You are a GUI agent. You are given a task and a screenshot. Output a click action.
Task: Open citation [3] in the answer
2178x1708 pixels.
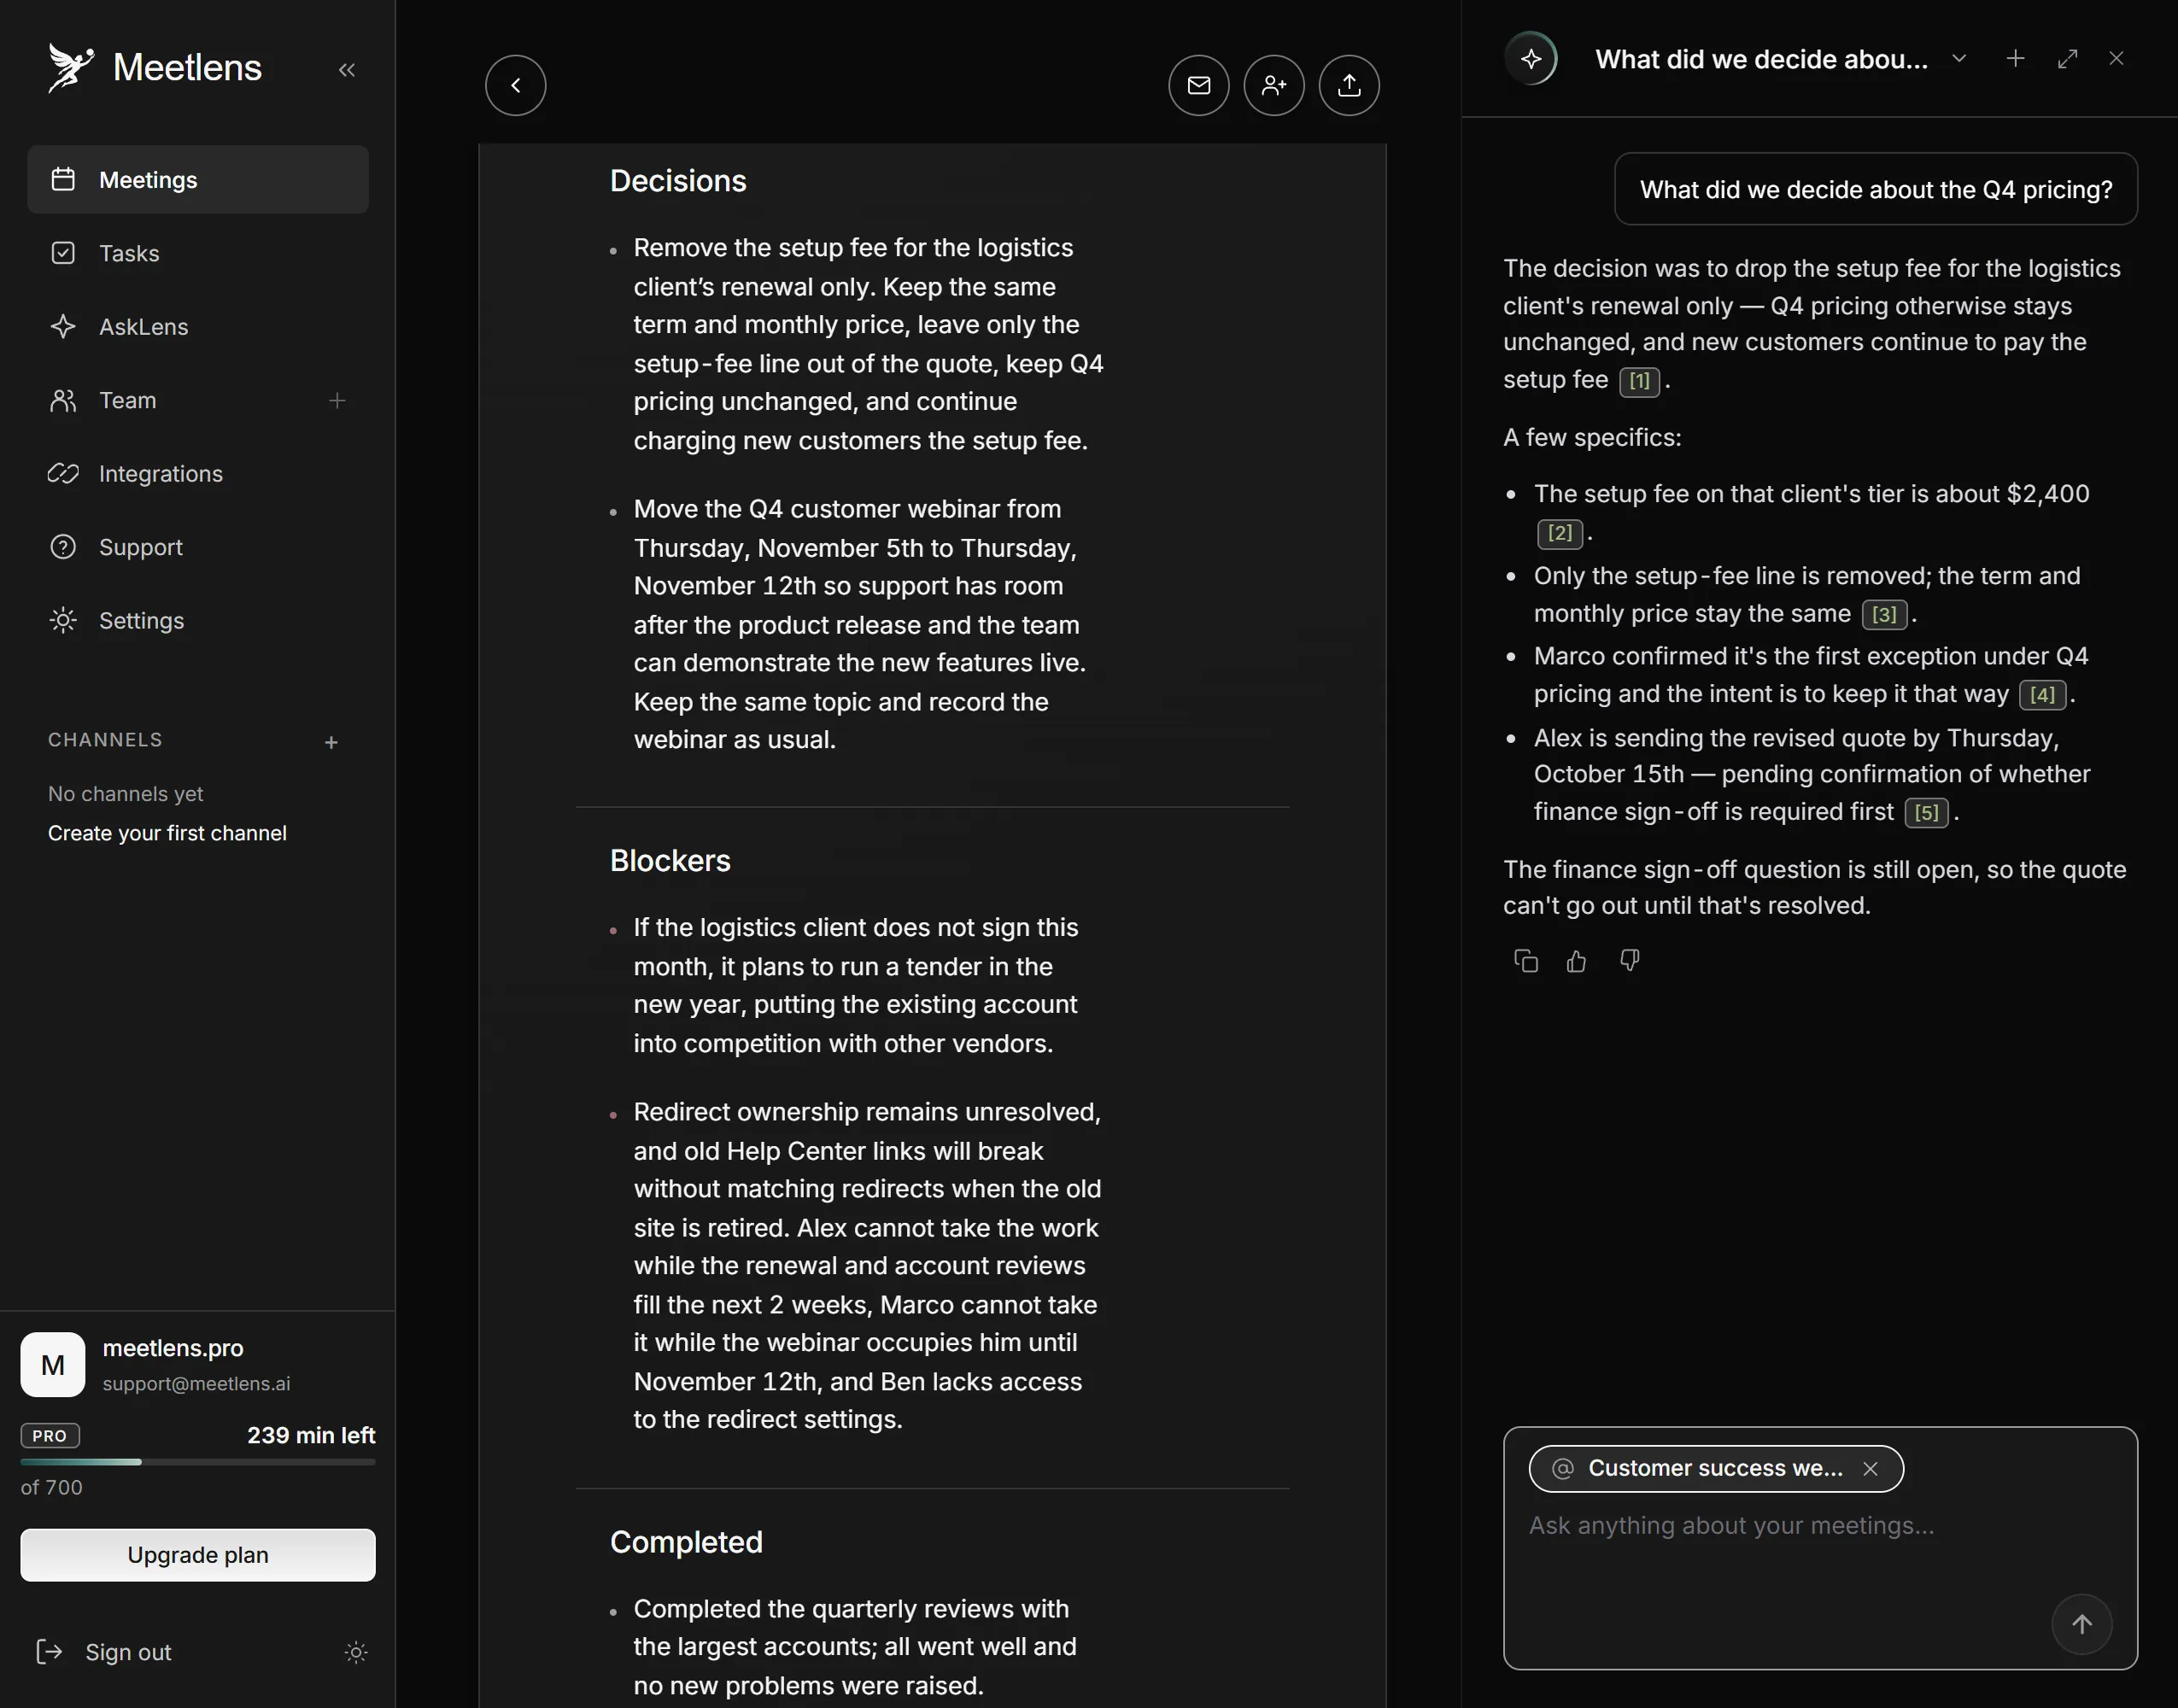pyautogui.click(x=1884, y=614)
